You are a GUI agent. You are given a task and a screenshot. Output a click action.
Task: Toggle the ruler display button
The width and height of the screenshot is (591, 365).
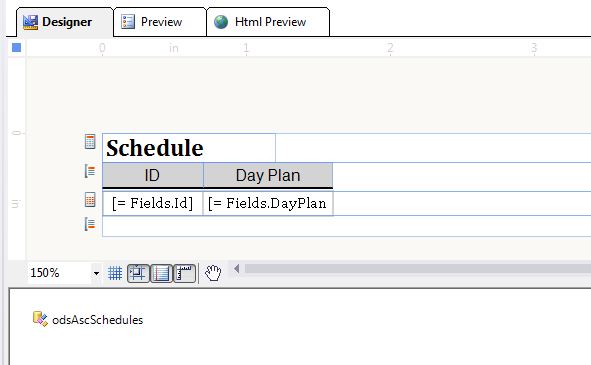[184, 273]
